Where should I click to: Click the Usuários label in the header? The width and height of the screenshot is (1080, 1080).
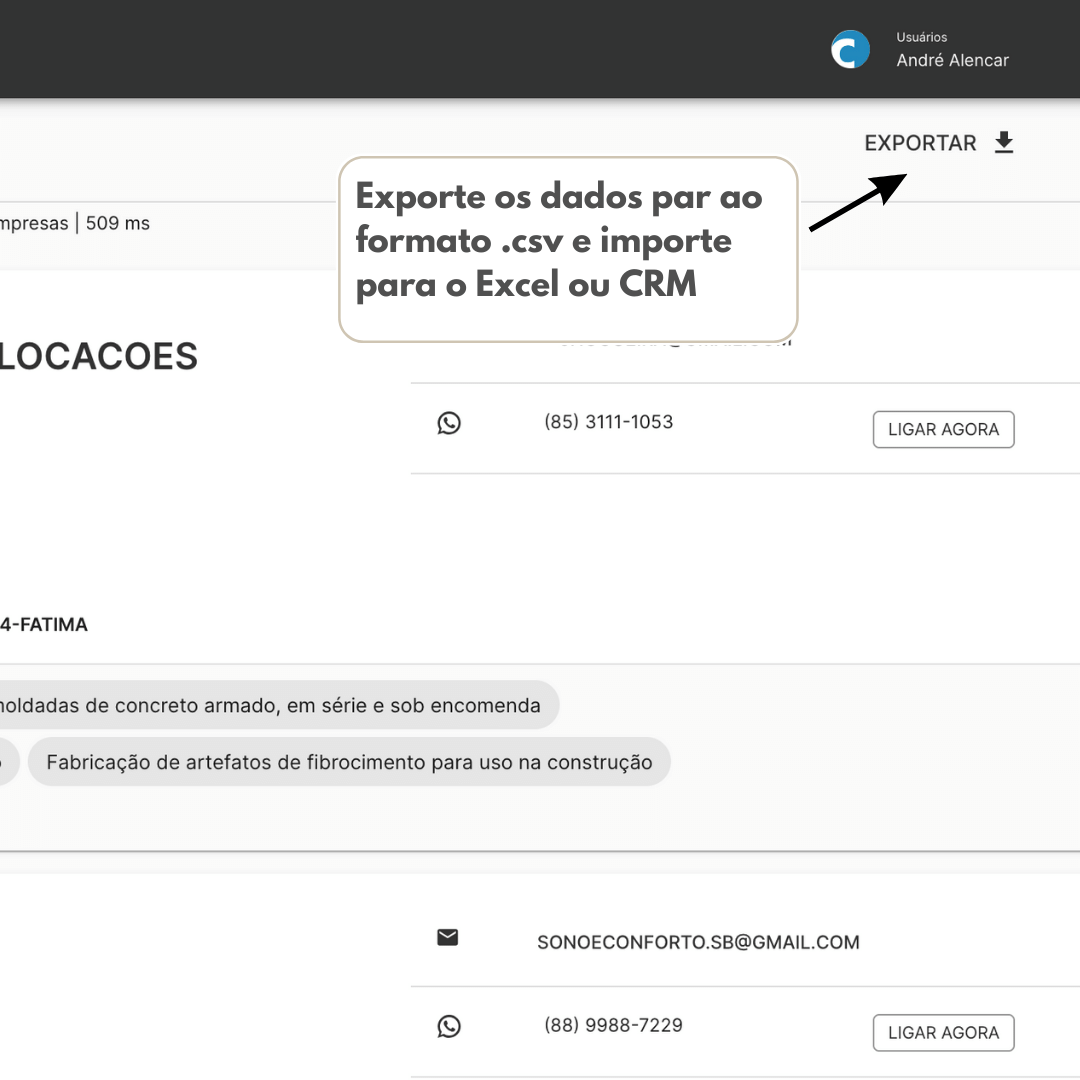coord(921,37)
